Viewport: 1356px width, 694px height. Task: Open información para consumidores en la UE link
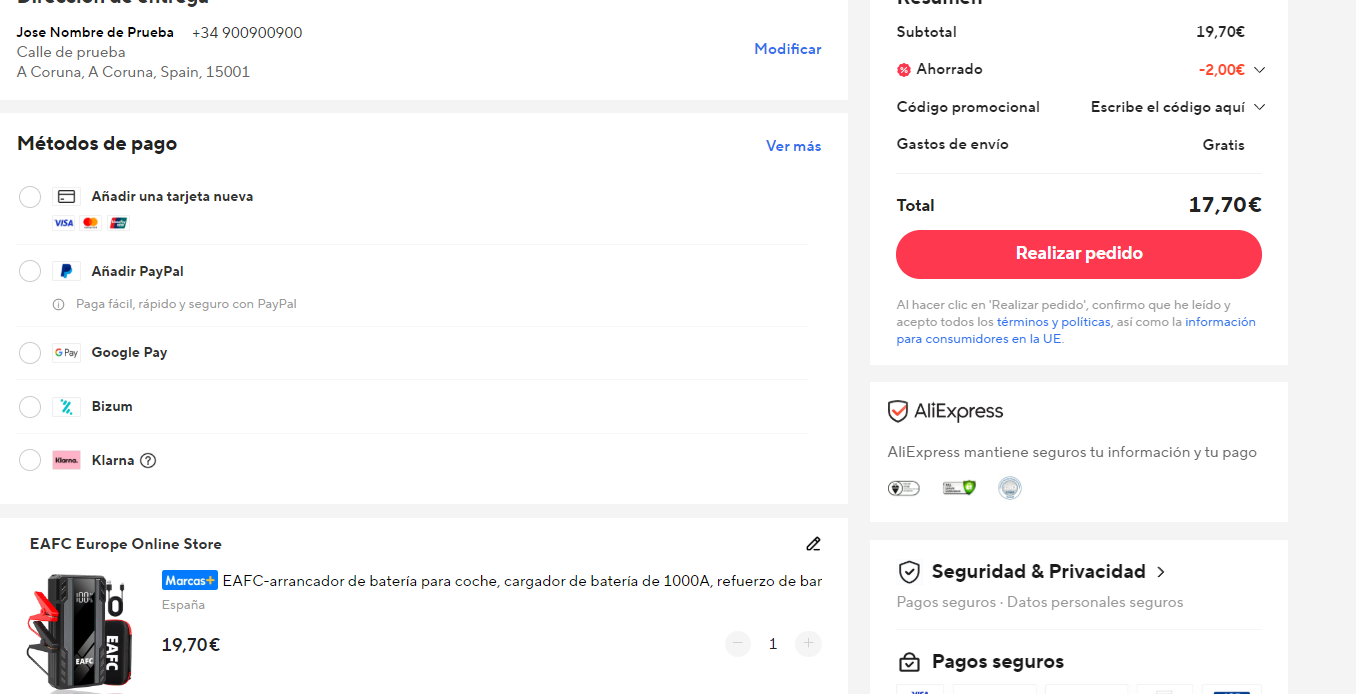(1076, 331)
